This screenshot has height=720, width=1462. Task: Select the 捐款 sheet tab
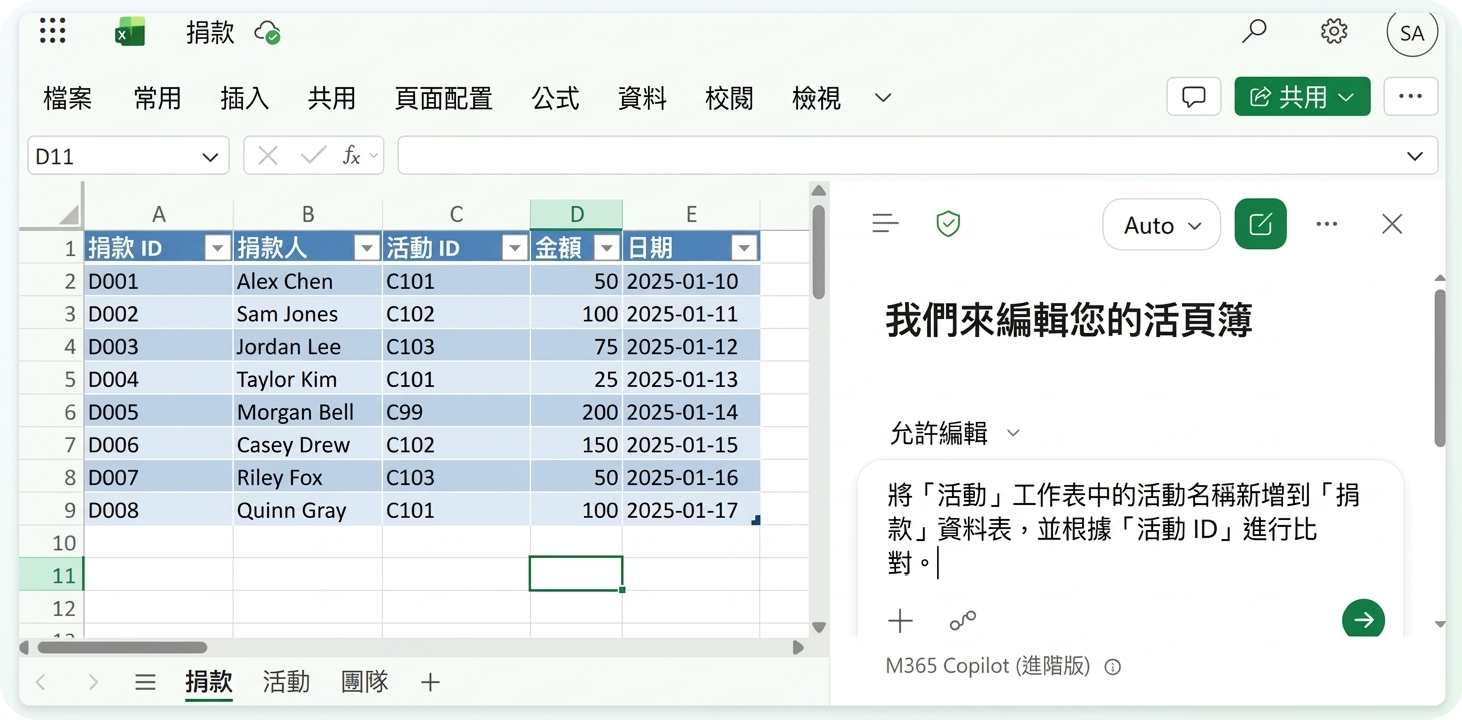click(x=209, y=682)
